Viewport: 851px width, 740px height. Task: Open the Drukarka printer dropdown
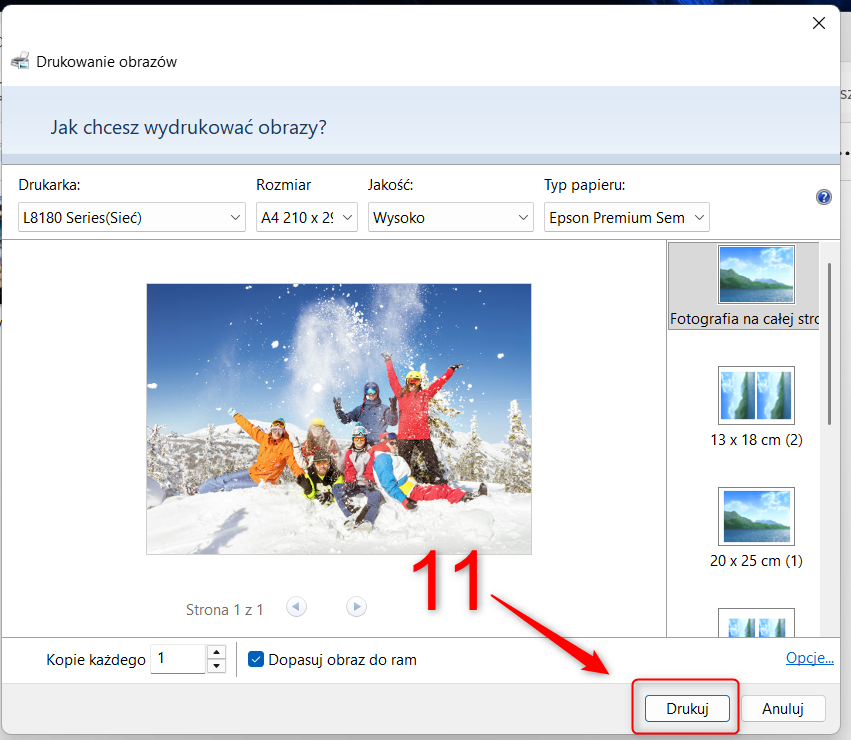[132, 217]
